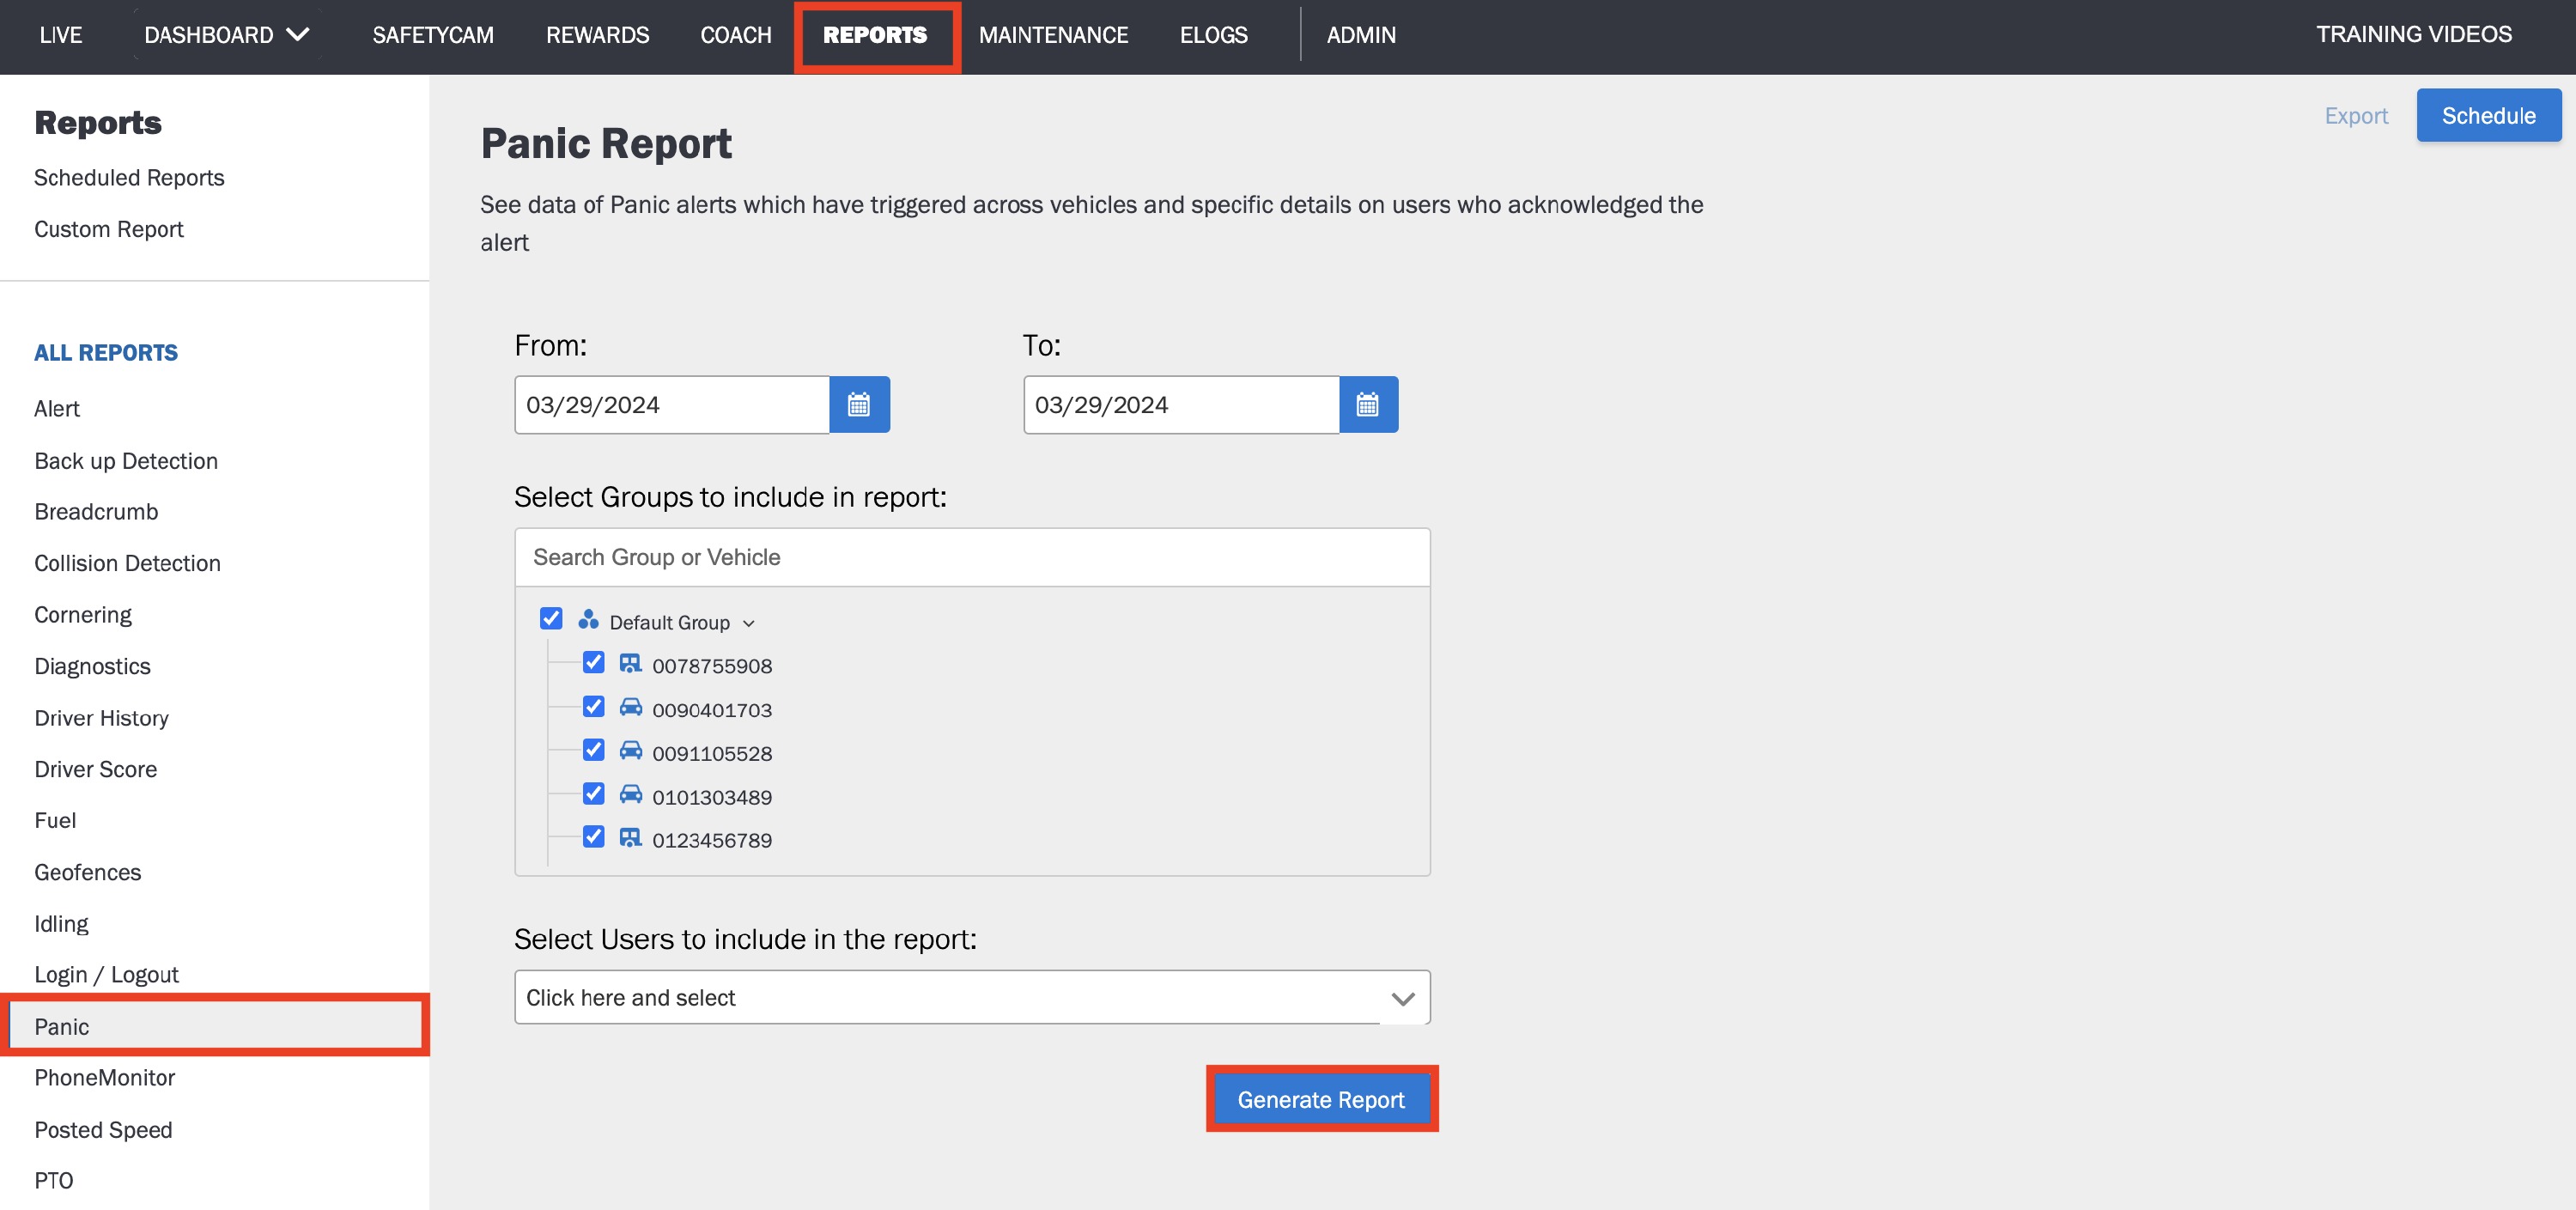Open Scheduled Reports in sidebar
Screen dimensions: 2576x1210
129,177
